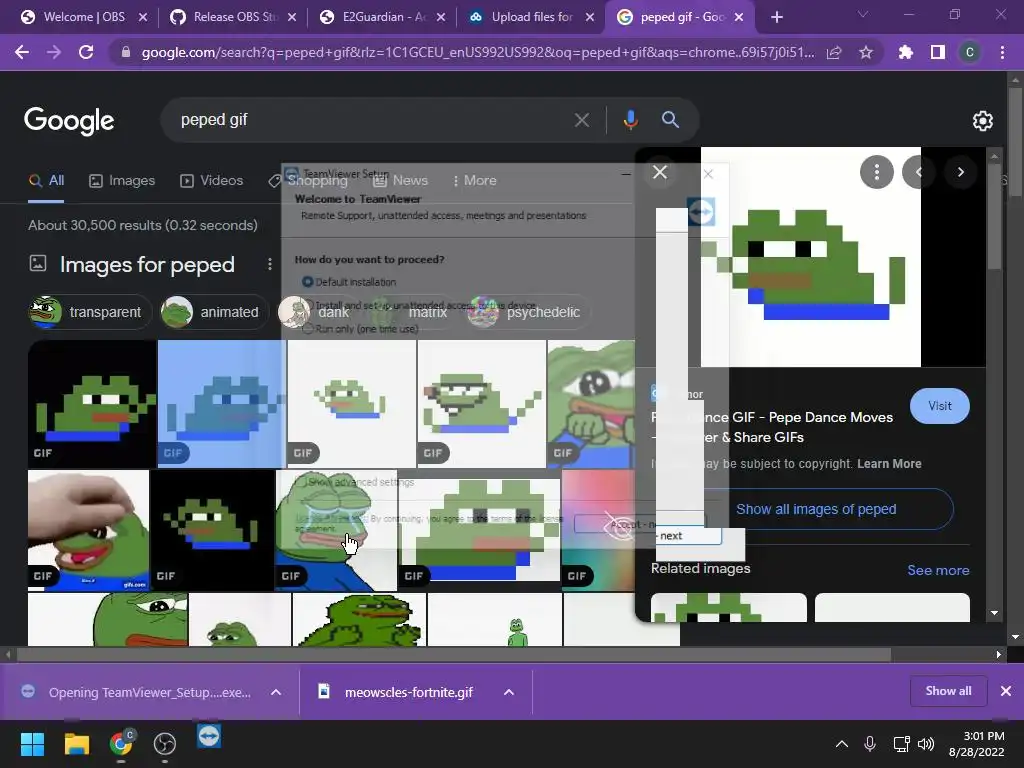Image resolution: width=1024 pixels, height=768 pixels.
Task: Close the image preview panel
Action: pyautogui.click(x=660, y=172)
